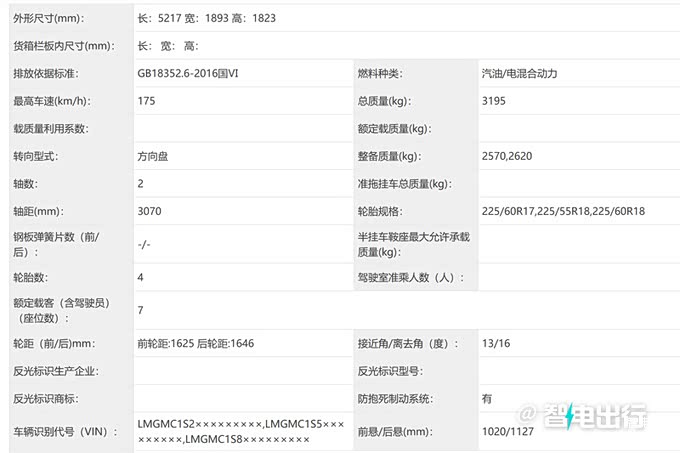This screenshot has width=680, height=453.
Task: Click the anti-lock braking system value 有
Action: coord(486,398)
